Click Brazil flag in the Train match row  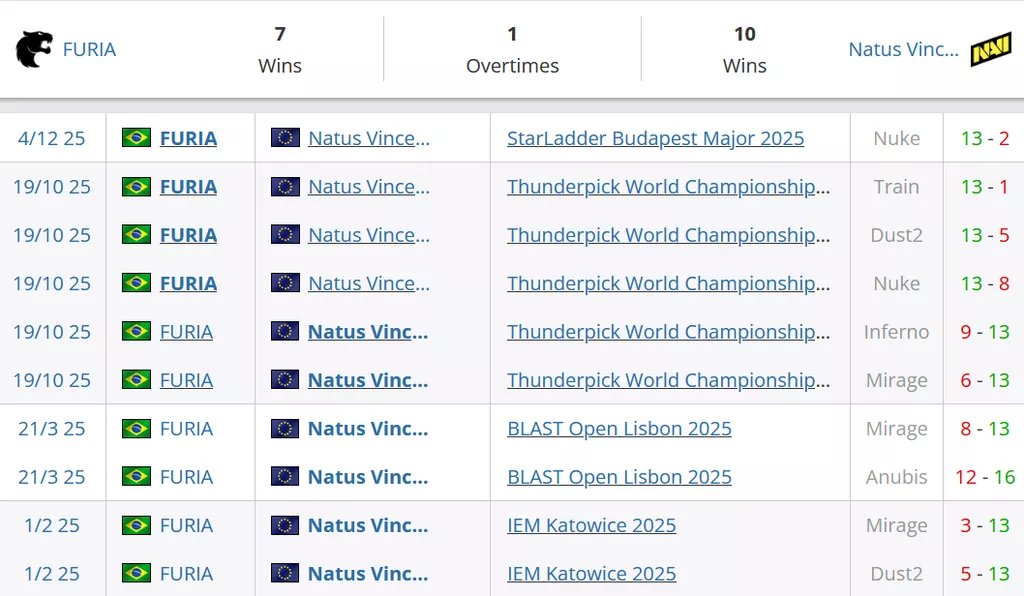(136, 187)
